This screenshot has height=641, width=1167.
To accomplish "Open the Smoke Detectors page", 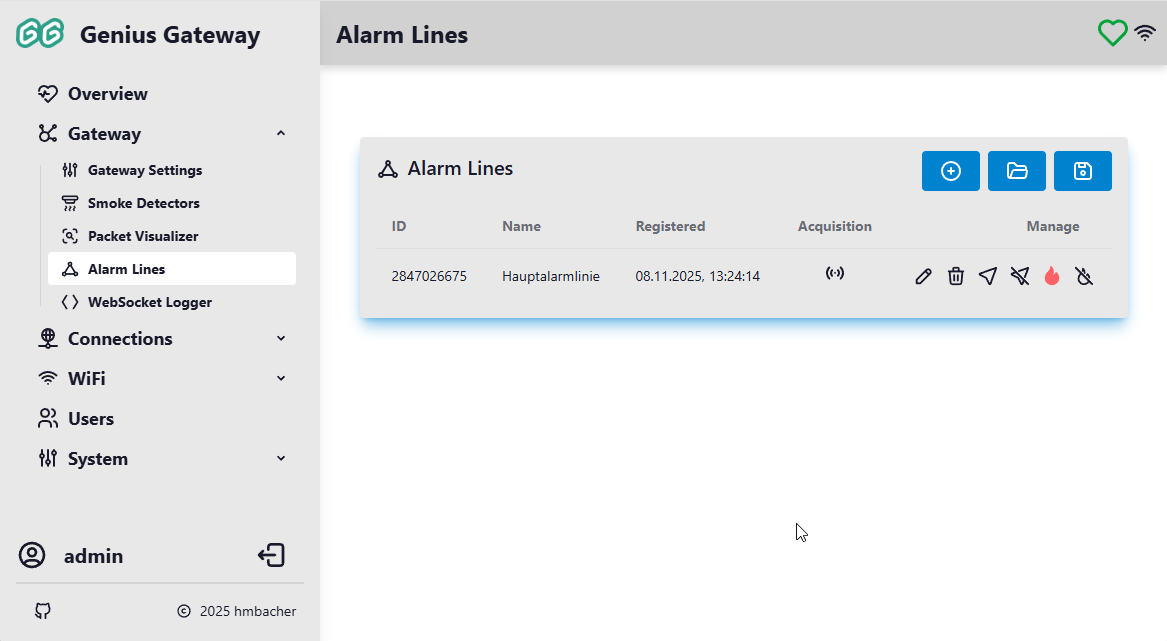I will 143,203.
